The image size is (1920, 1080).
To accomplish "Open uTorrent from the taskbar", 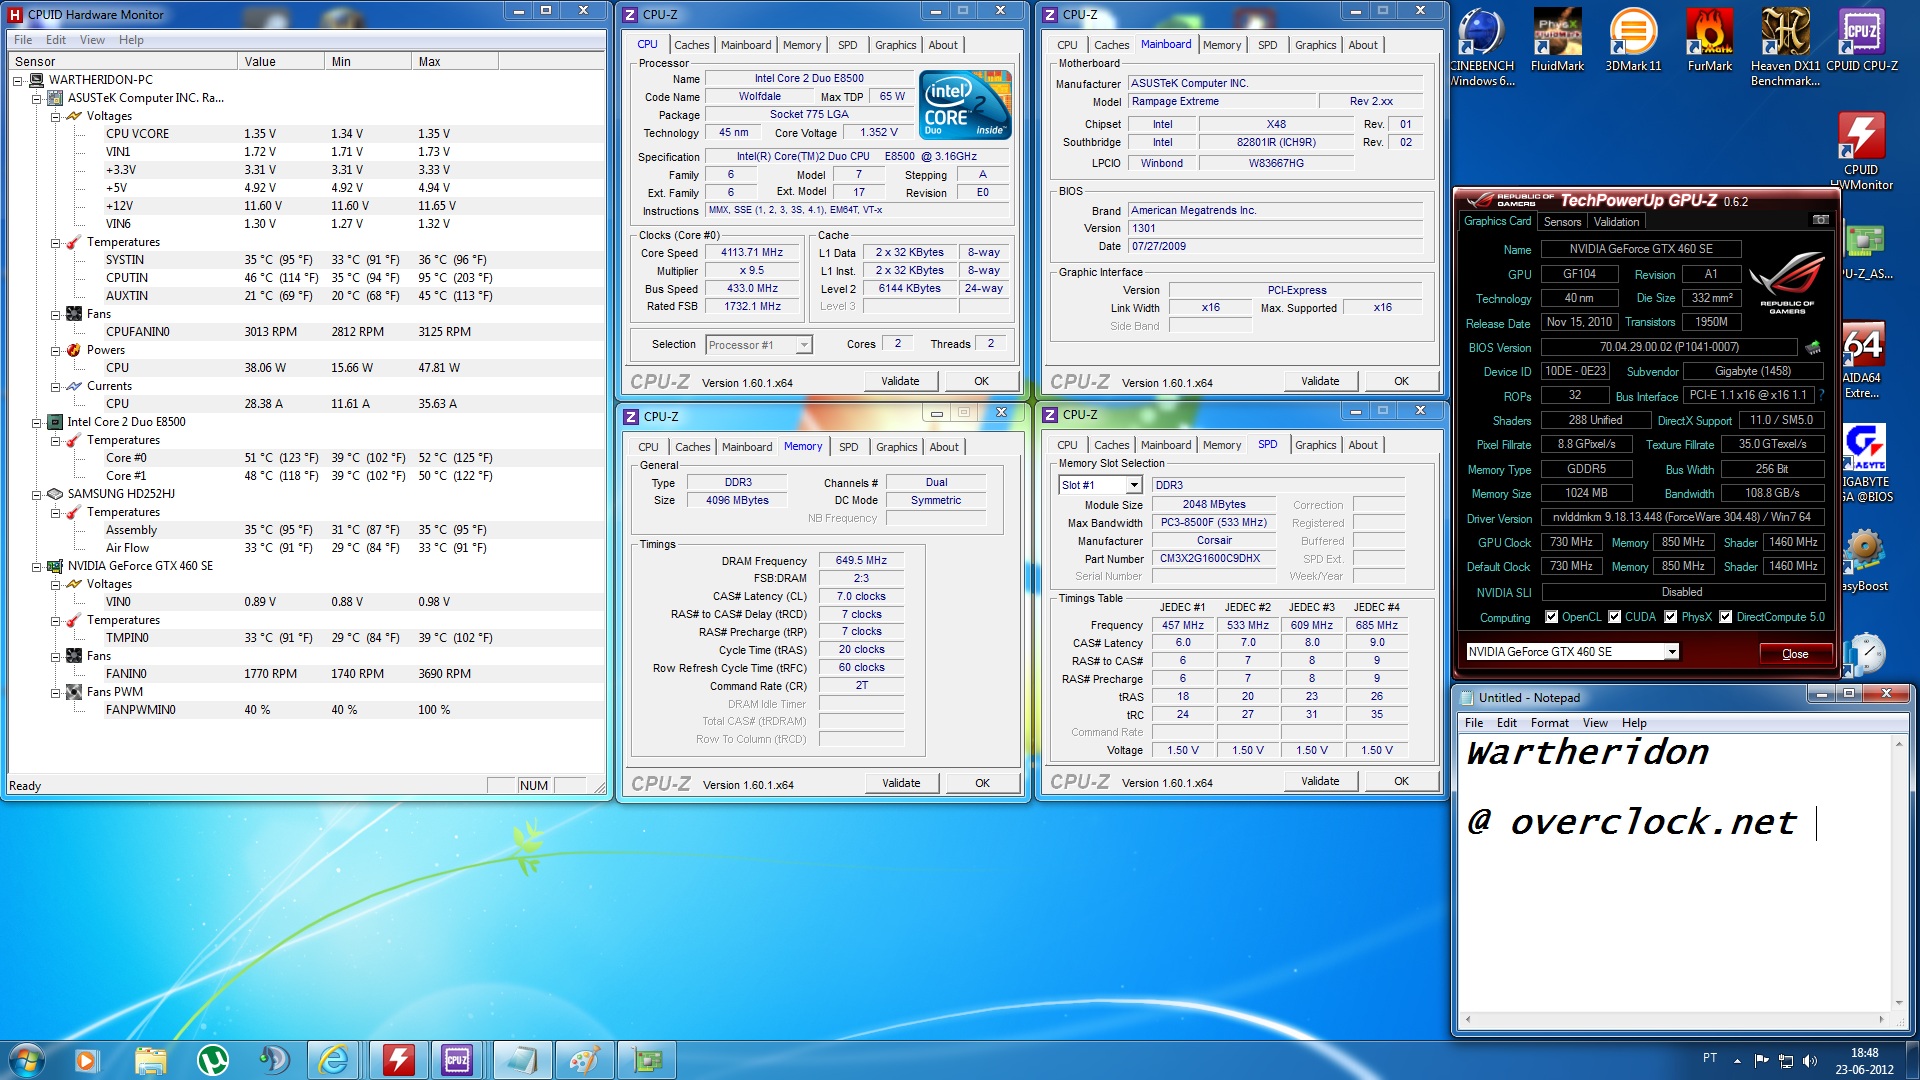I will [212, 1060].
